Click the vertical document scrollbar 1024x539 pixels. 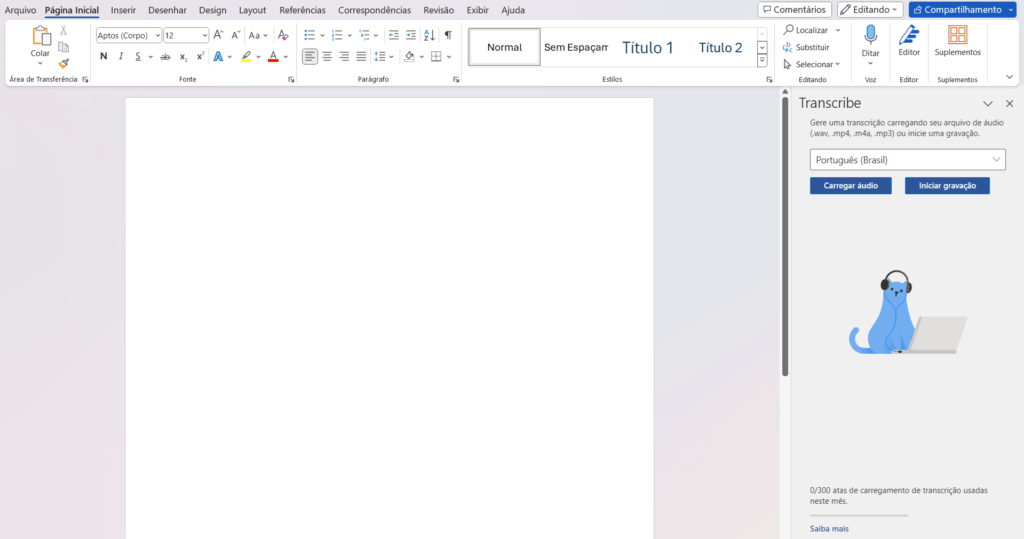[x=785, y=237]
